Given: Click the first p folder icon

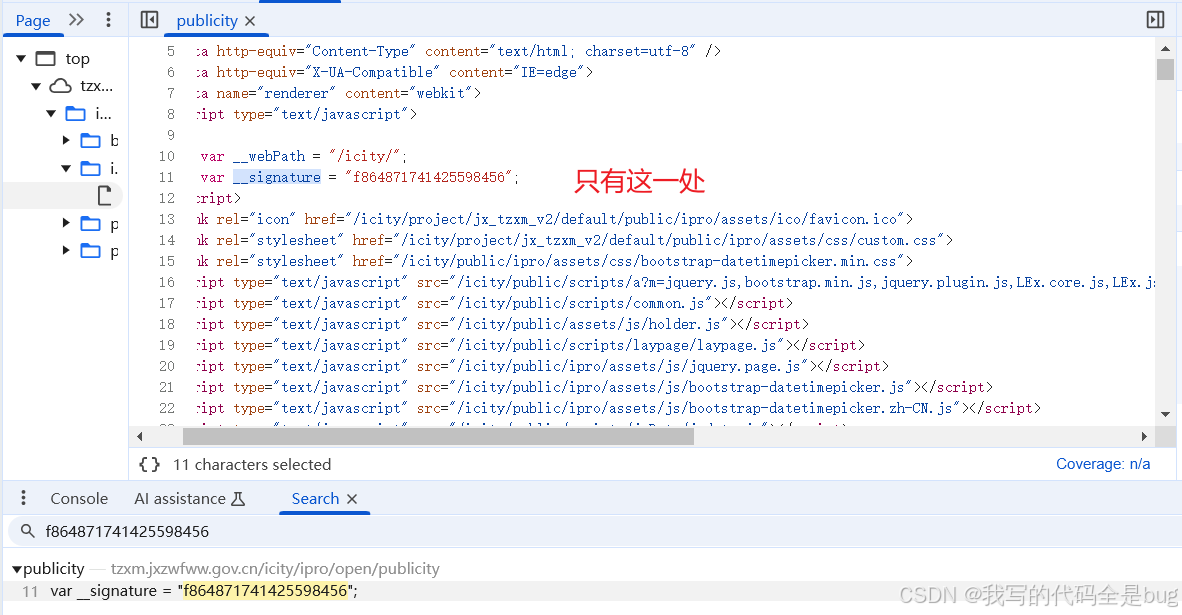Looking at the screenshot, I should (90, 223).
